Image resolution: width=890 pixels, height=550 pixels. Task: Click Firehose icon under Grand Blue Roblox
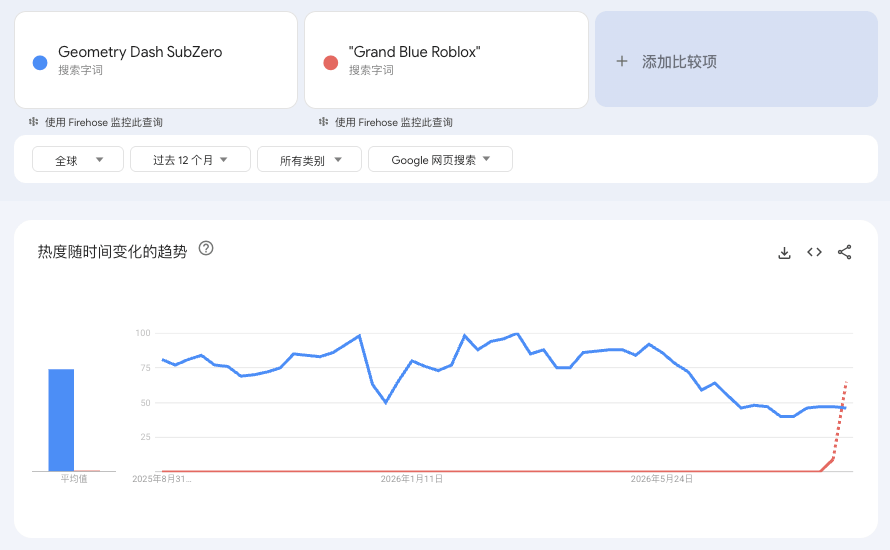324,121
